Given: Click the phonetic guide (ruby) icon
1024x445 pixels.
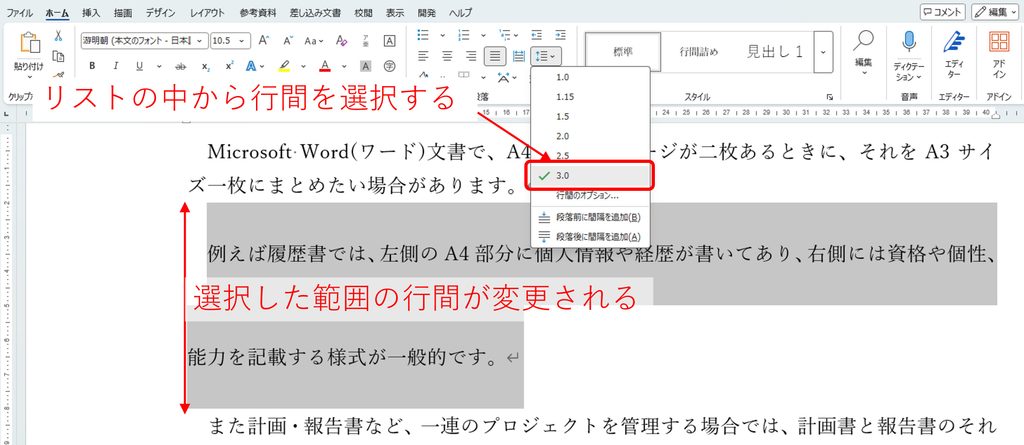Looking at the screenshot, I should coord(366,41).
